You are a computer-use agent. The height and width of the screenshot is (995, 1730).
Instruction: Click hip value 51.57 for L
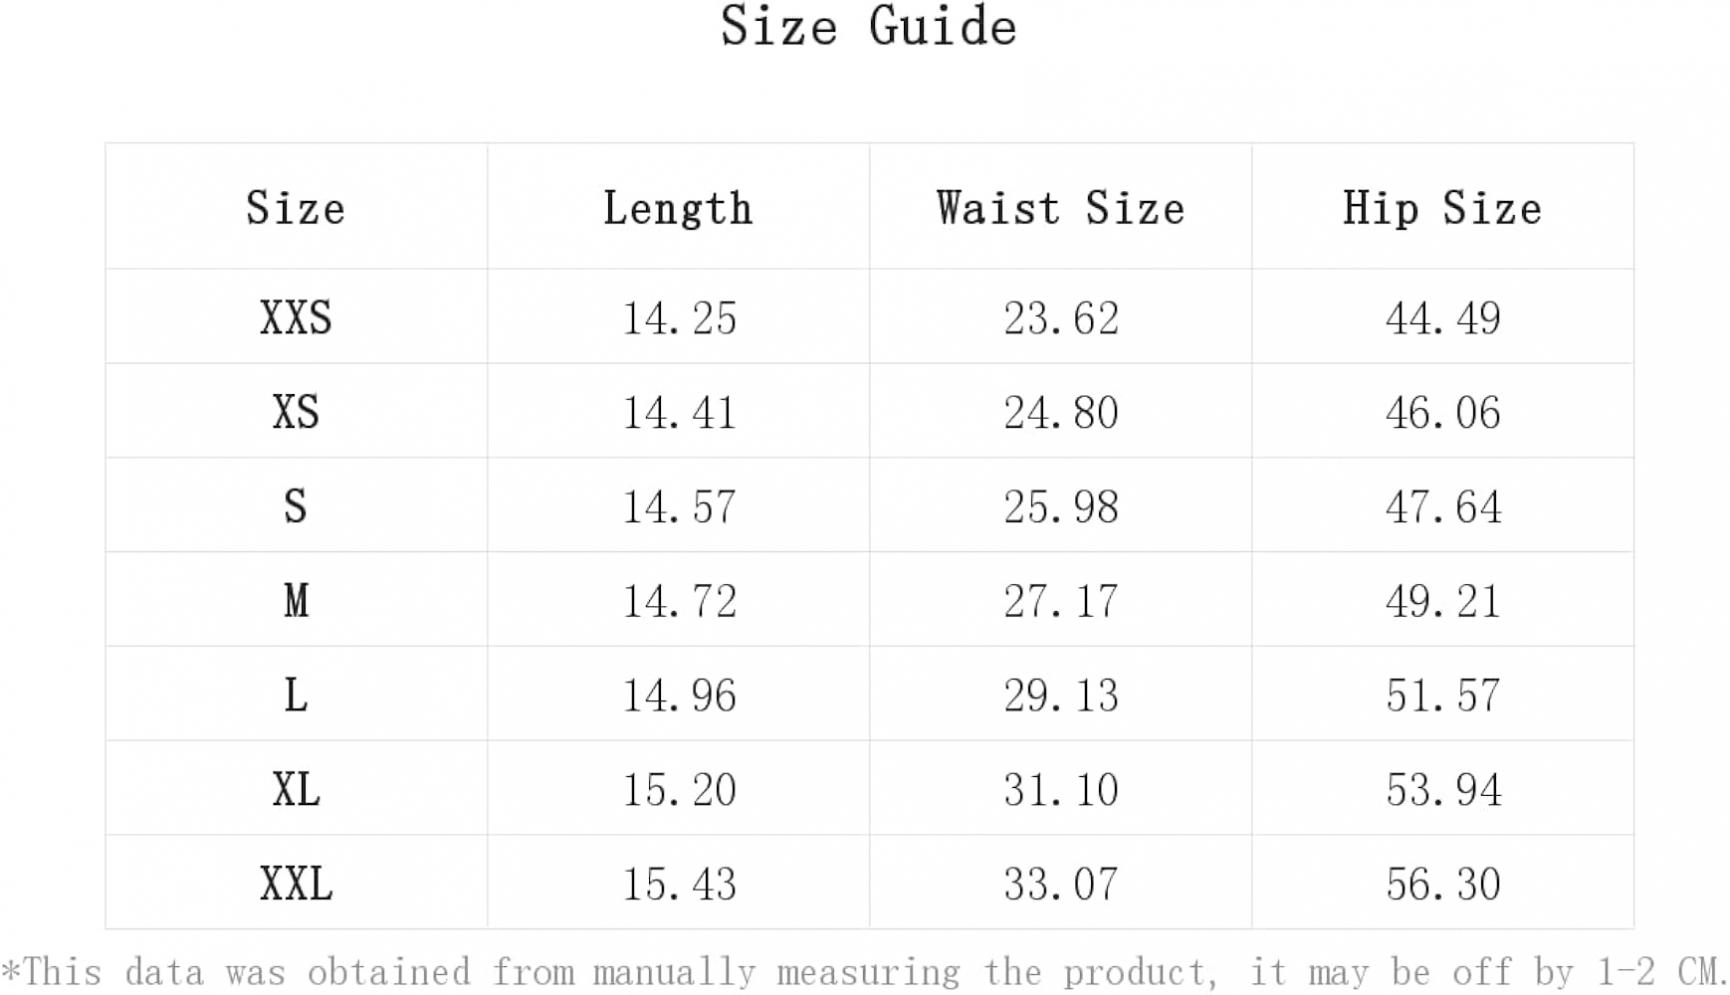tap(1443, 696)
